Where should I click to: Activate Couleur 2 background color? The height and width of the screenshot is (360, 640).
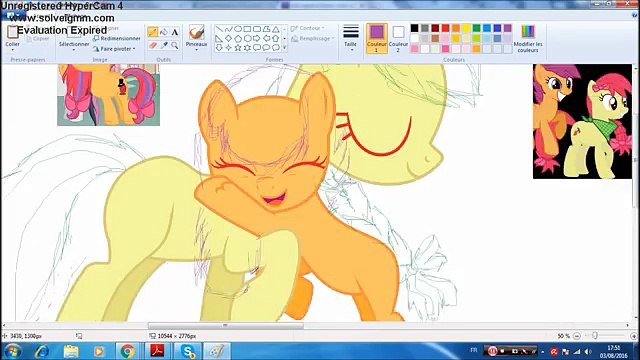(x=398, y=38)
